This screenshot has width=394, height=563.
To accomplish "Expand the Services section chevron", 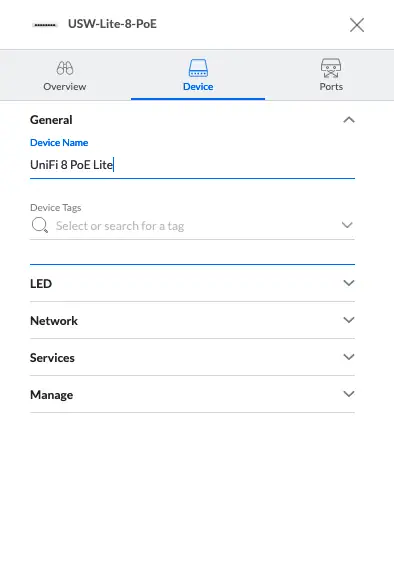I will tap(349, 357).
